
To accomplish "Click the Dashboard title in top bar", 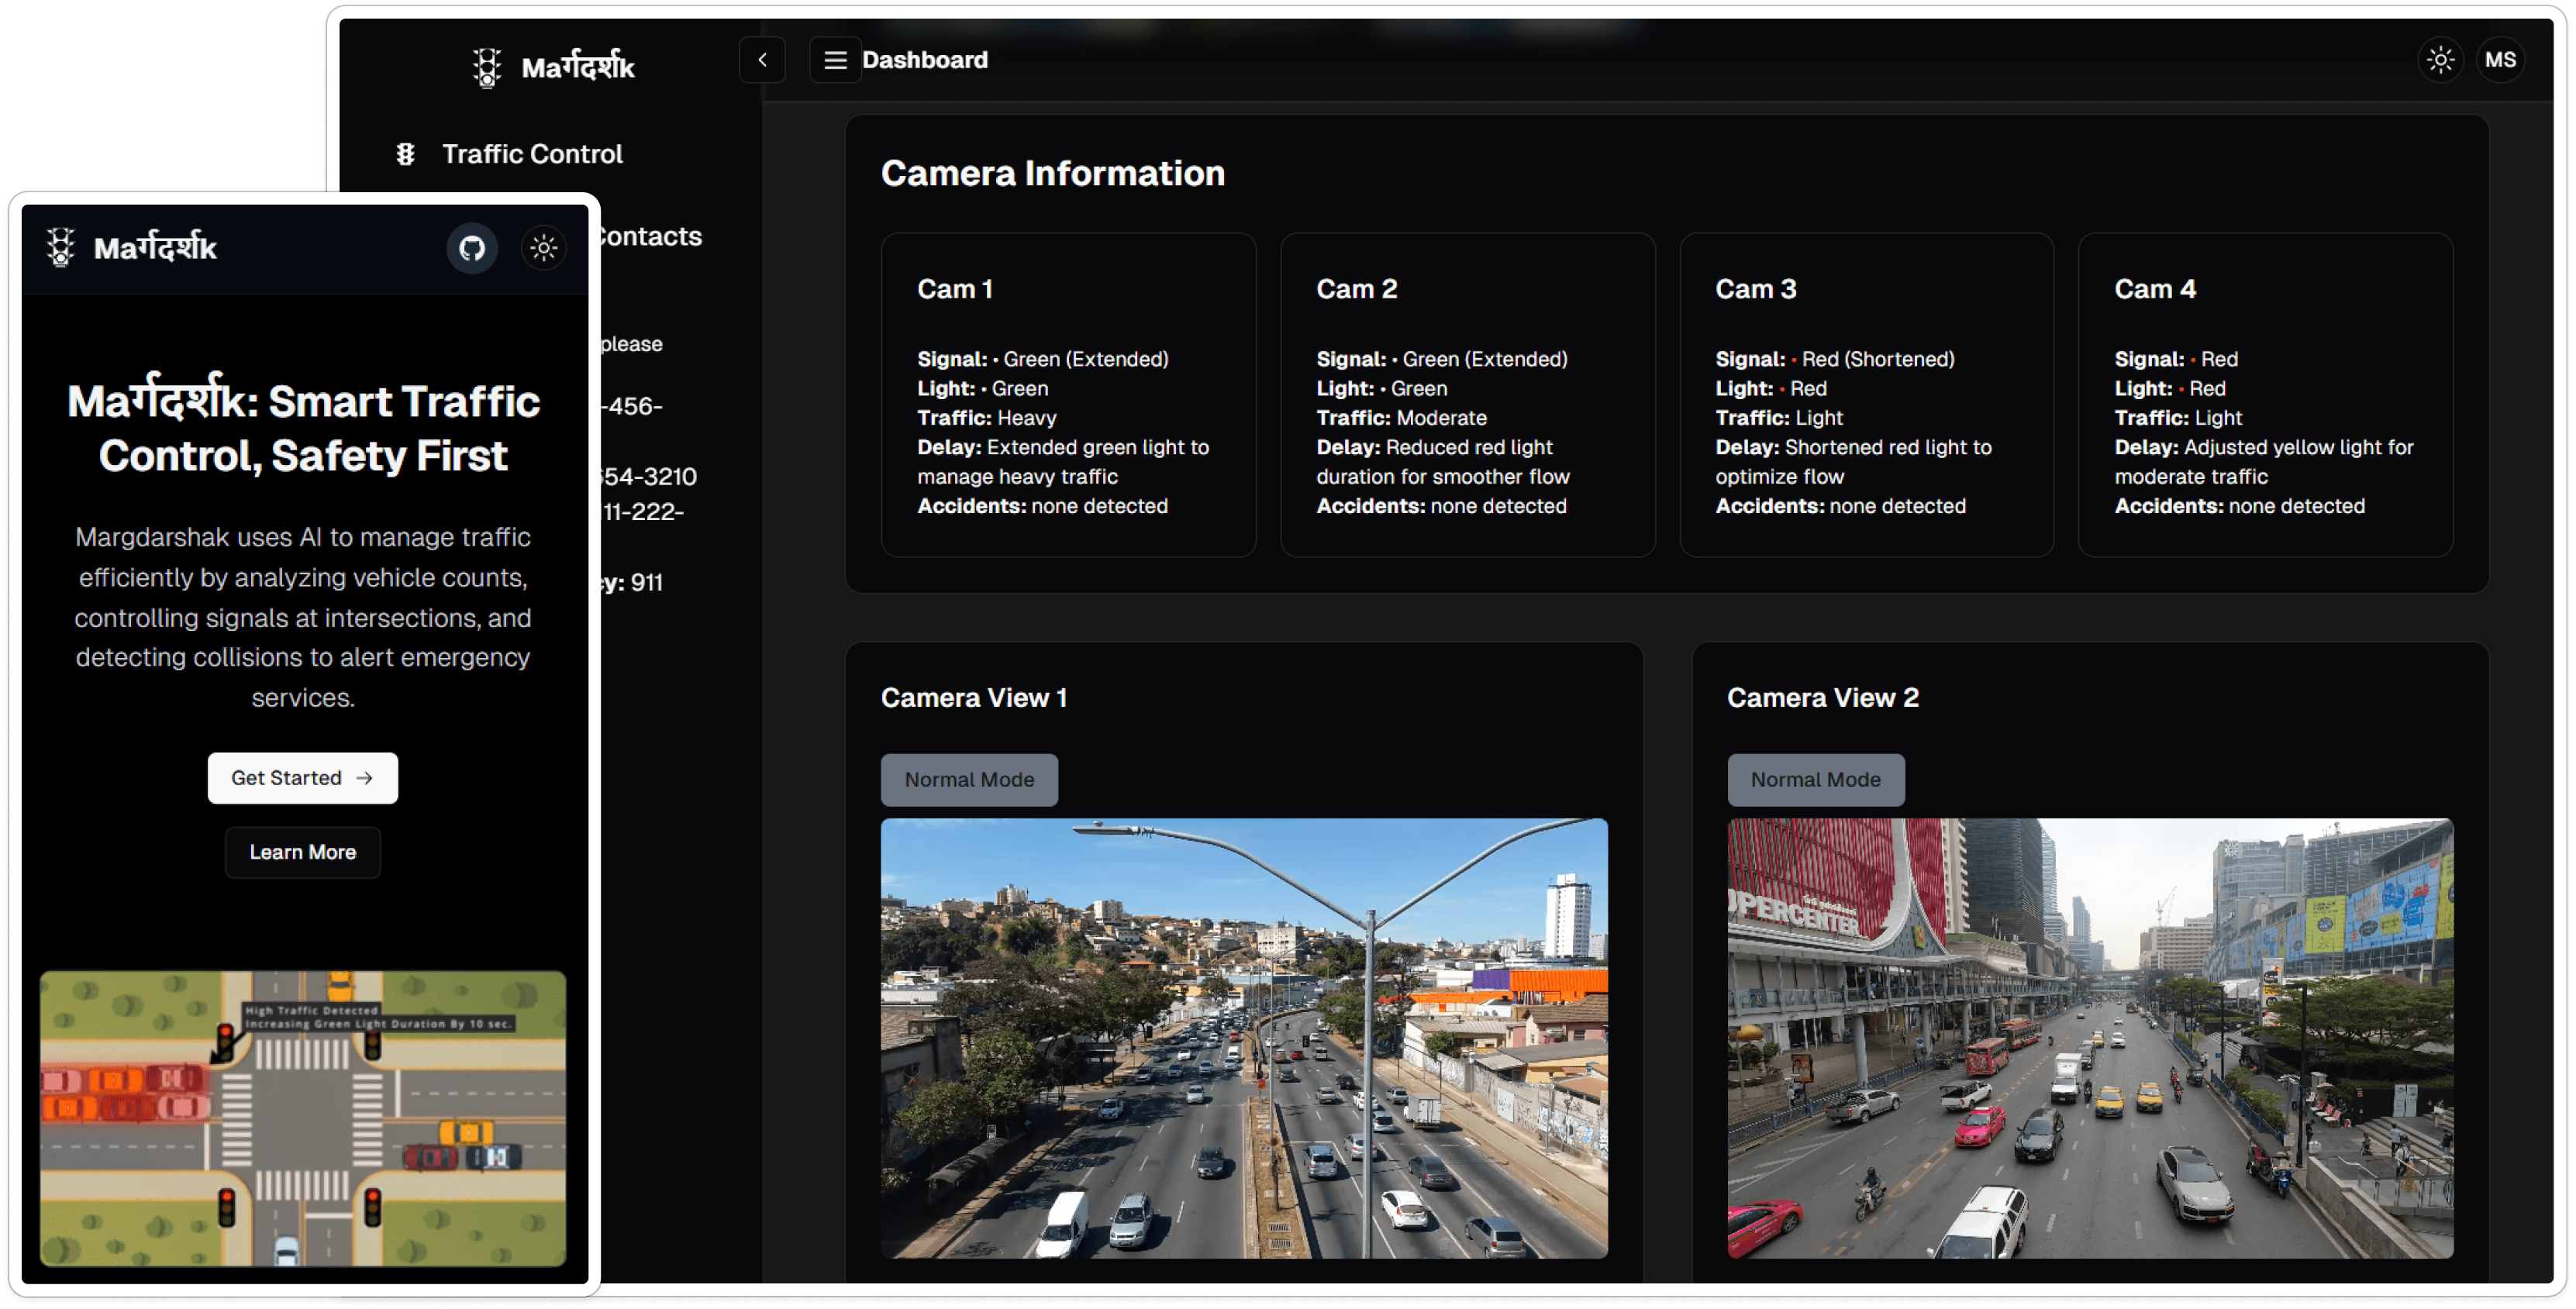I will click(924, 60).
